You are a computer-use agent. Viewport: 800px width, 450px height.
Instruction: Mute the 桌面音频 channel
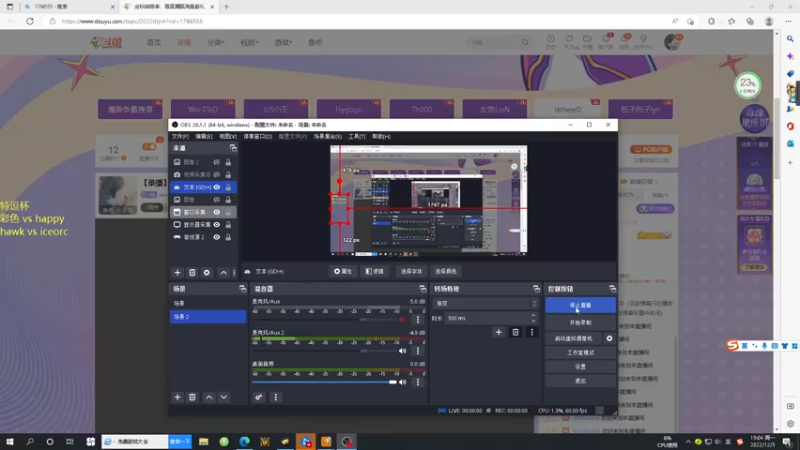(x=403, y=382)
